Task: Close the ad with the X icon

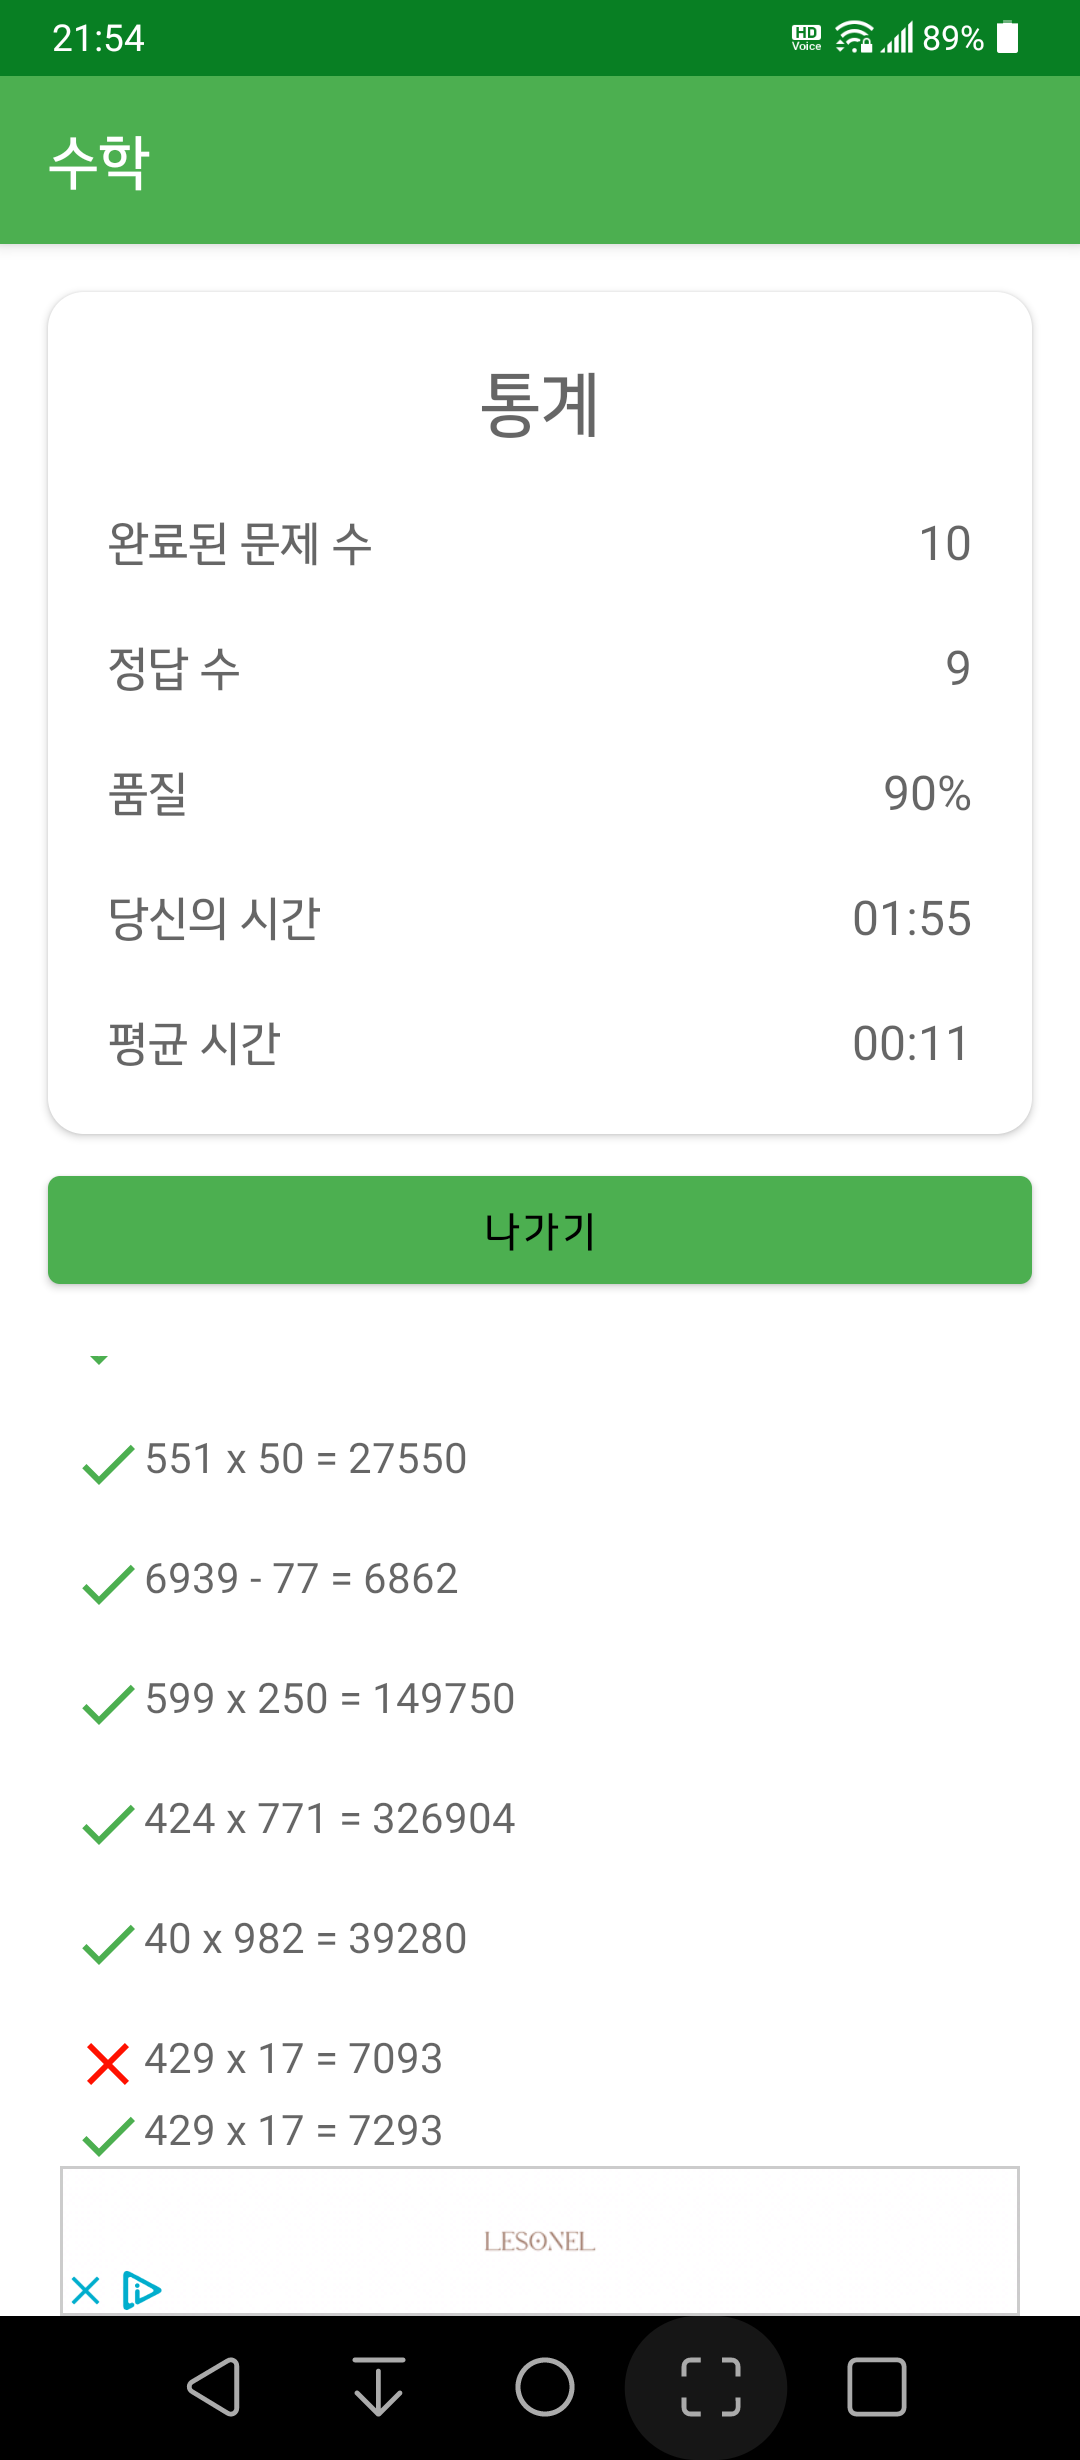Action: point(86,2290)
